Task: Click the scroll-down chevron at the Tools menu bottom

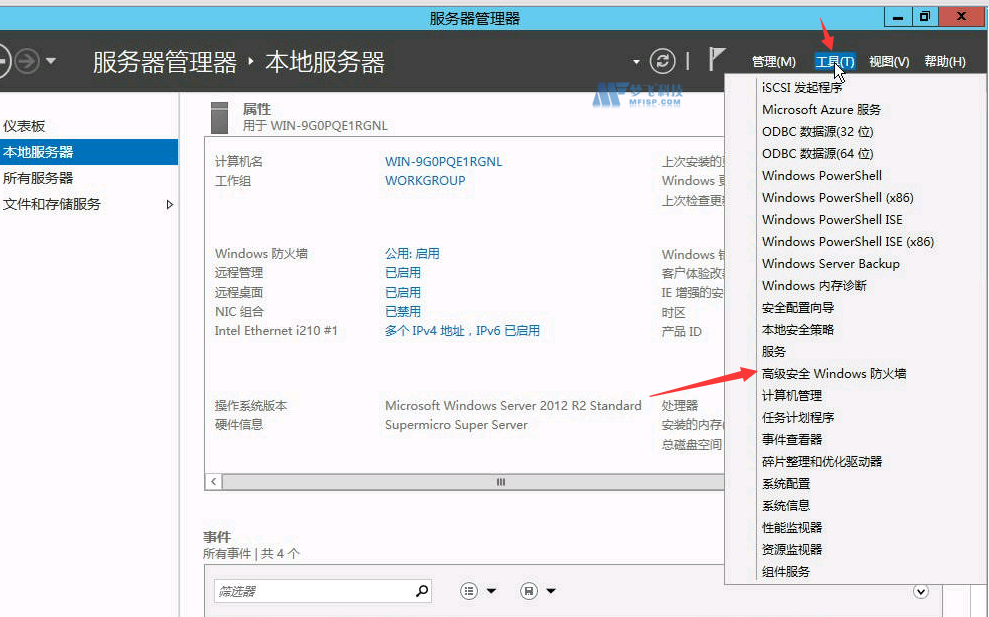Action: click(x=920, y=591)
